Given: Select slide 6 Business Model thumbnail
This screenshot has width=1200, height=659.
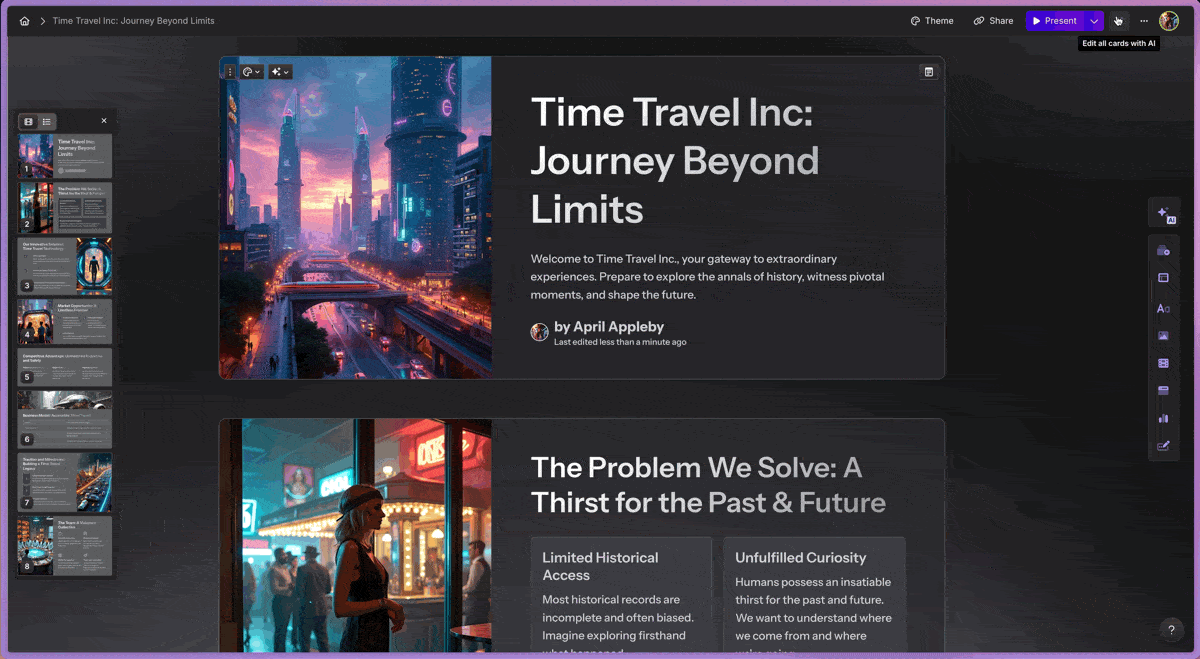Looking at the screenshot, I should pos(64,419).
